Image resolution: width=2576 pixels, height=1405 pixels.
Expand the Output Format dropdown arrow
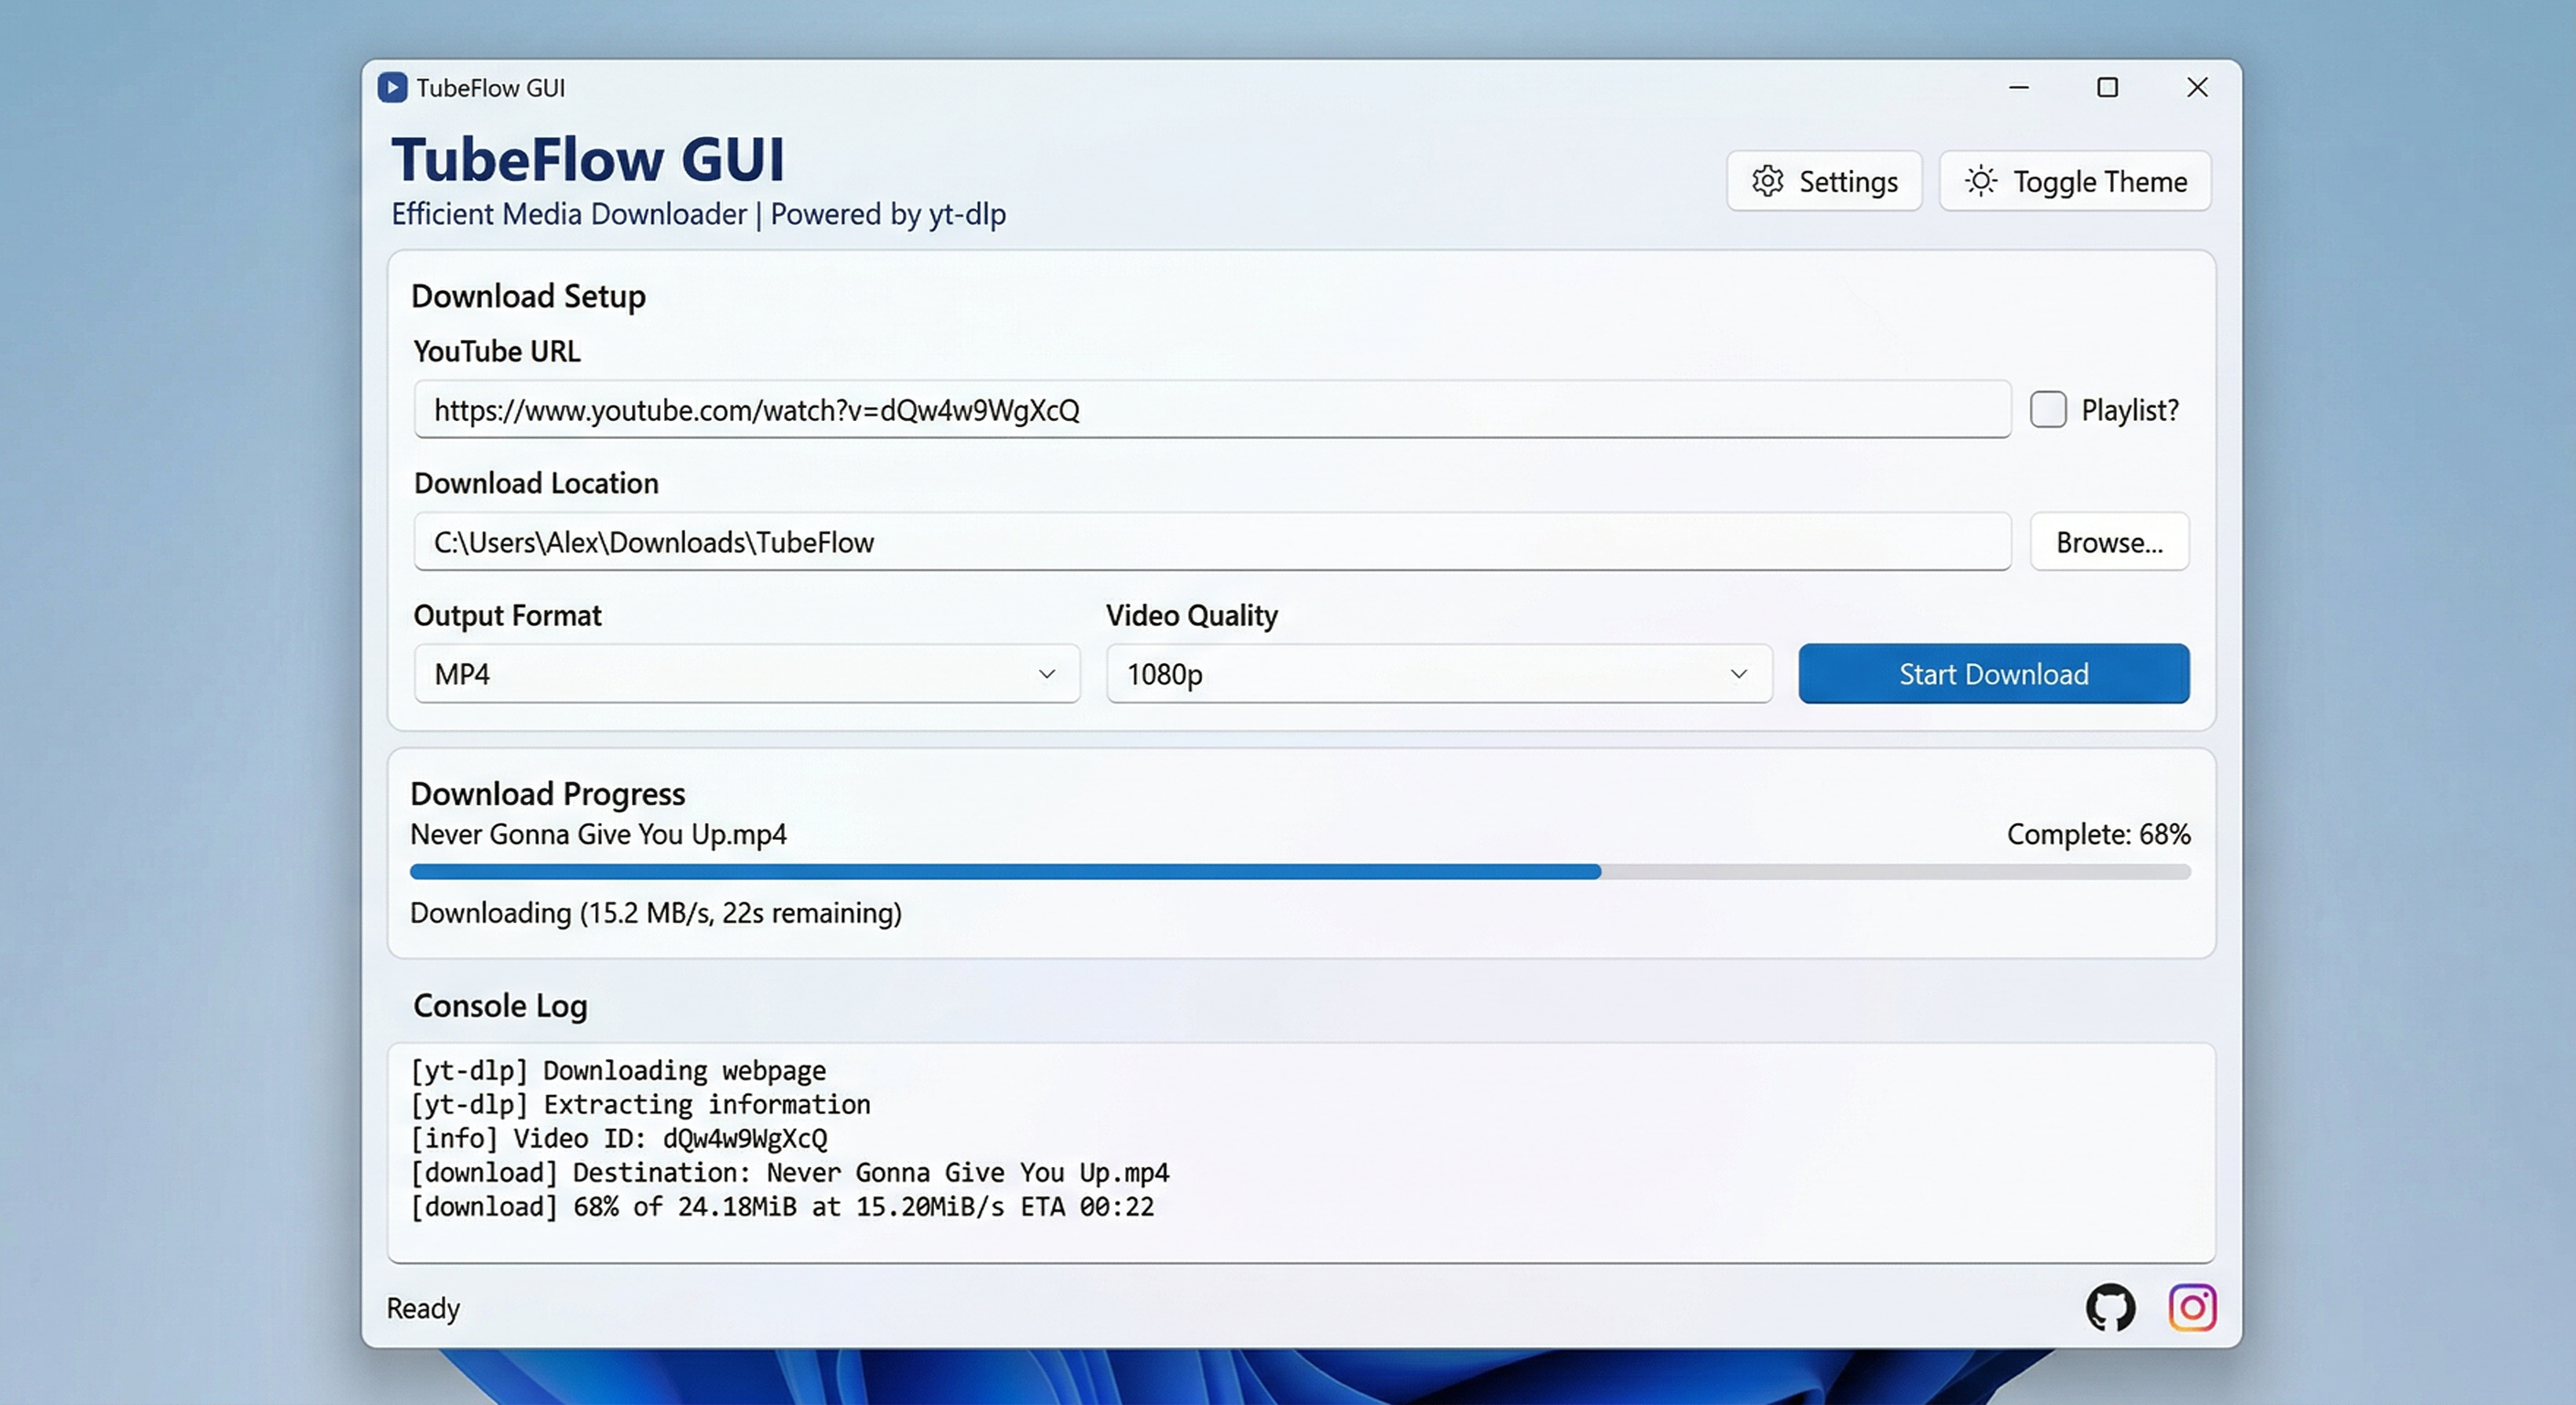click(1046, 674)
